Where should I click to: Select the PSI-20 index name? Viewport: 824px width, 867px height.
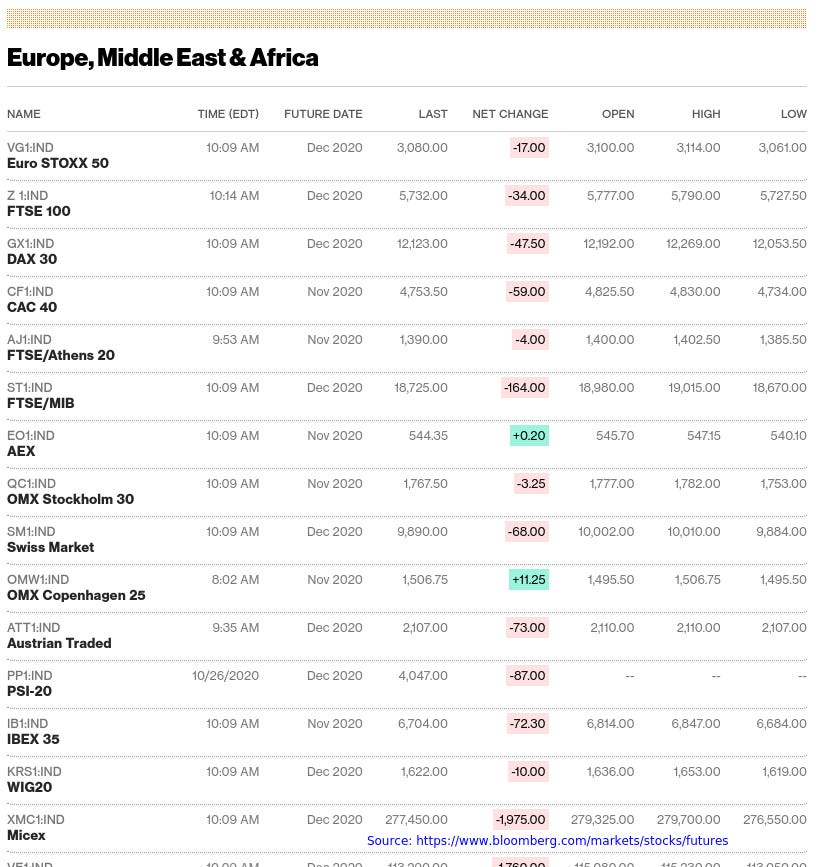click(x=29, y=691)
